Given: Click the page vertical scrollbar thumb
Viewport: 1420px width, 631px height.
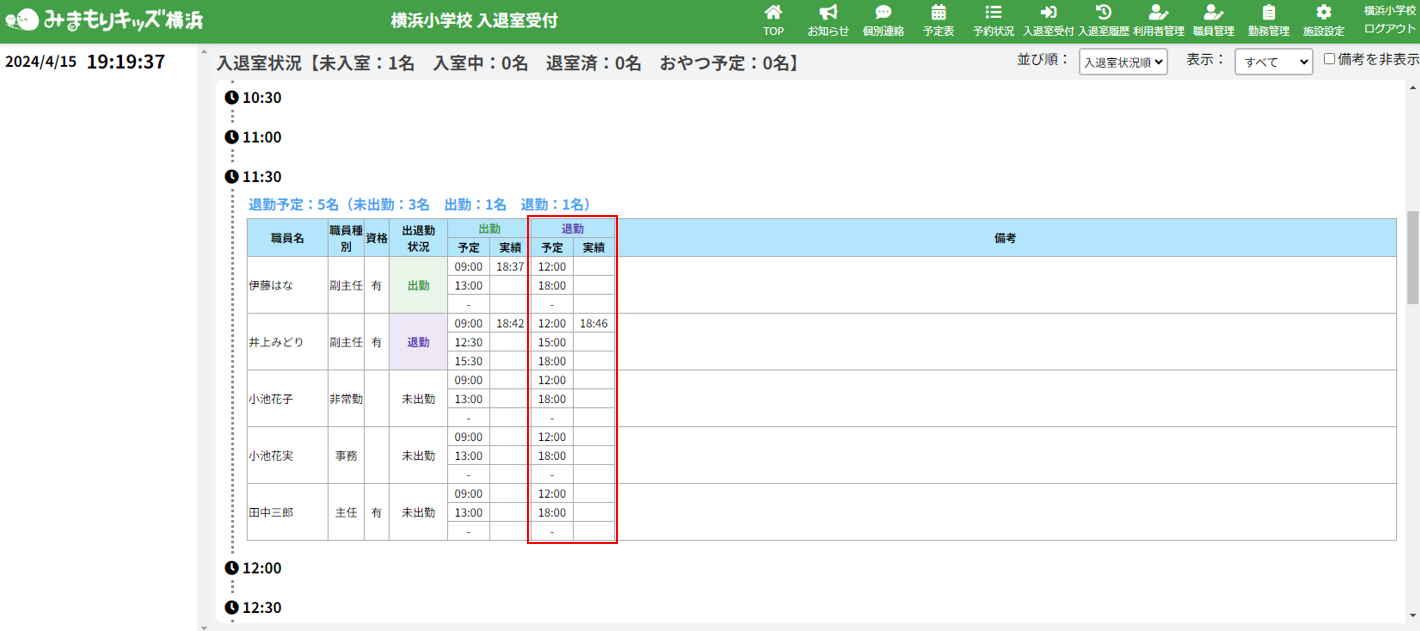Looking at the screenshot, I should point(1412,256).
